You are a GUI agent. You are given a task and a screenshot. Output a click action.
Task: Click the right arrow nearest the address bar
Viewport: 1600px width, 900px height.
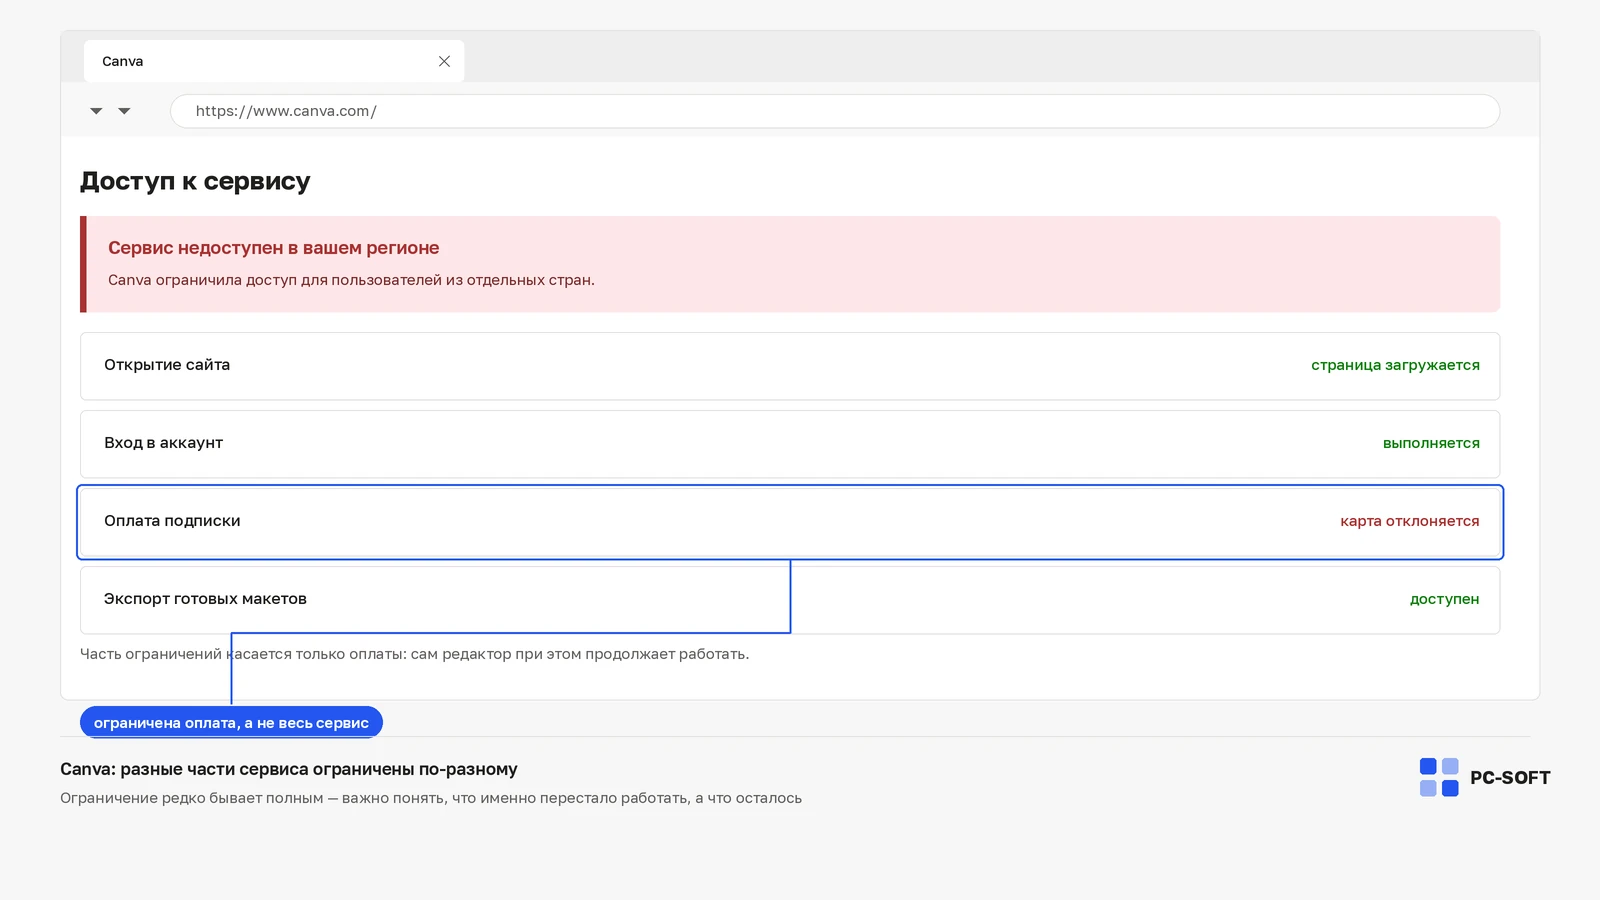[x=124, y=111]
